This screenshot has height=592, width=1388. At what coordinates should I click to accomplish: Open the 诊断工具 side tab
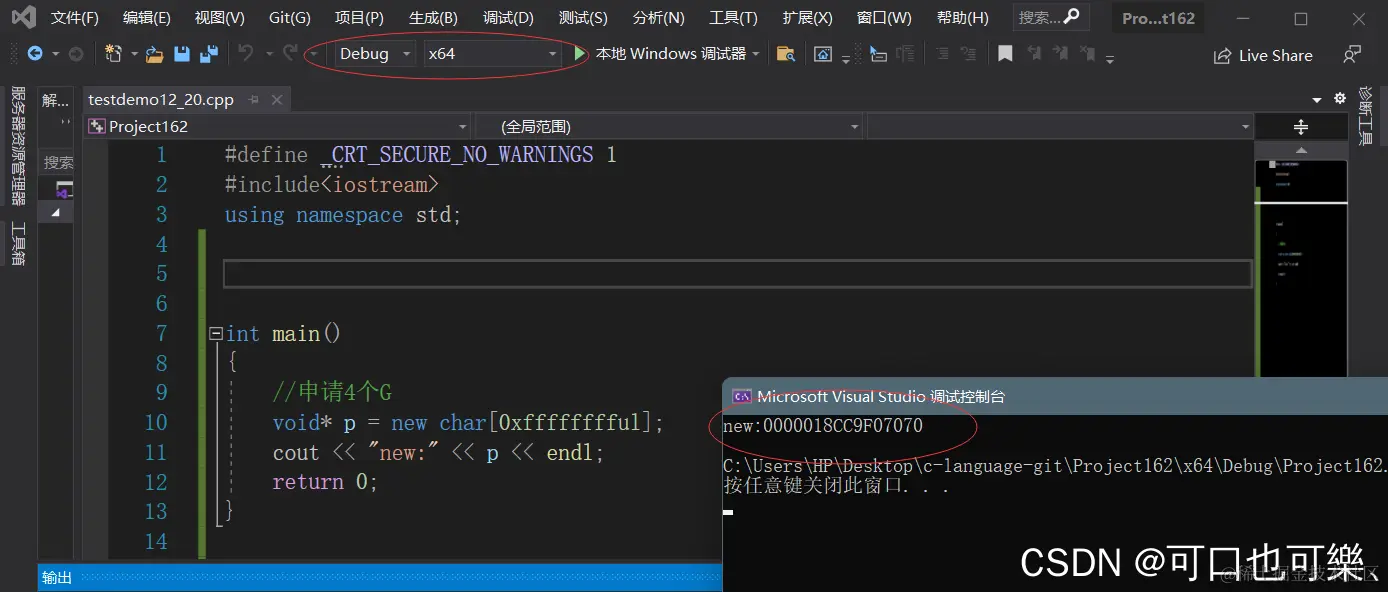click(x=1366, y=116)
